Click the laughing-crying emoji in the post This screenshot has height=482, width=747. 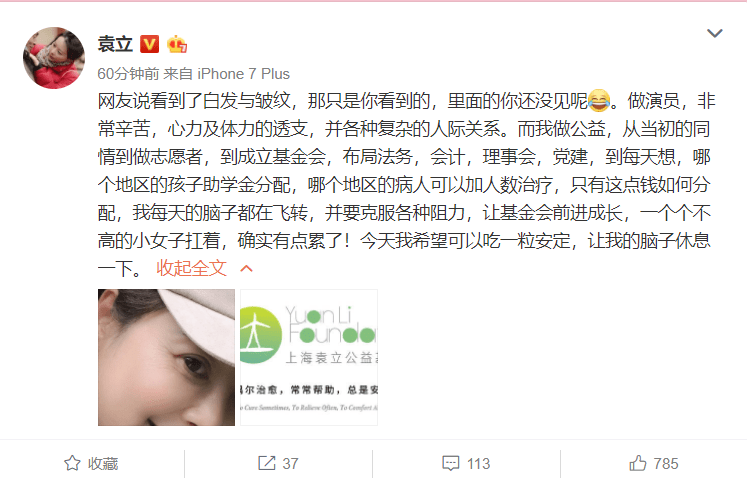pos(599,100)
